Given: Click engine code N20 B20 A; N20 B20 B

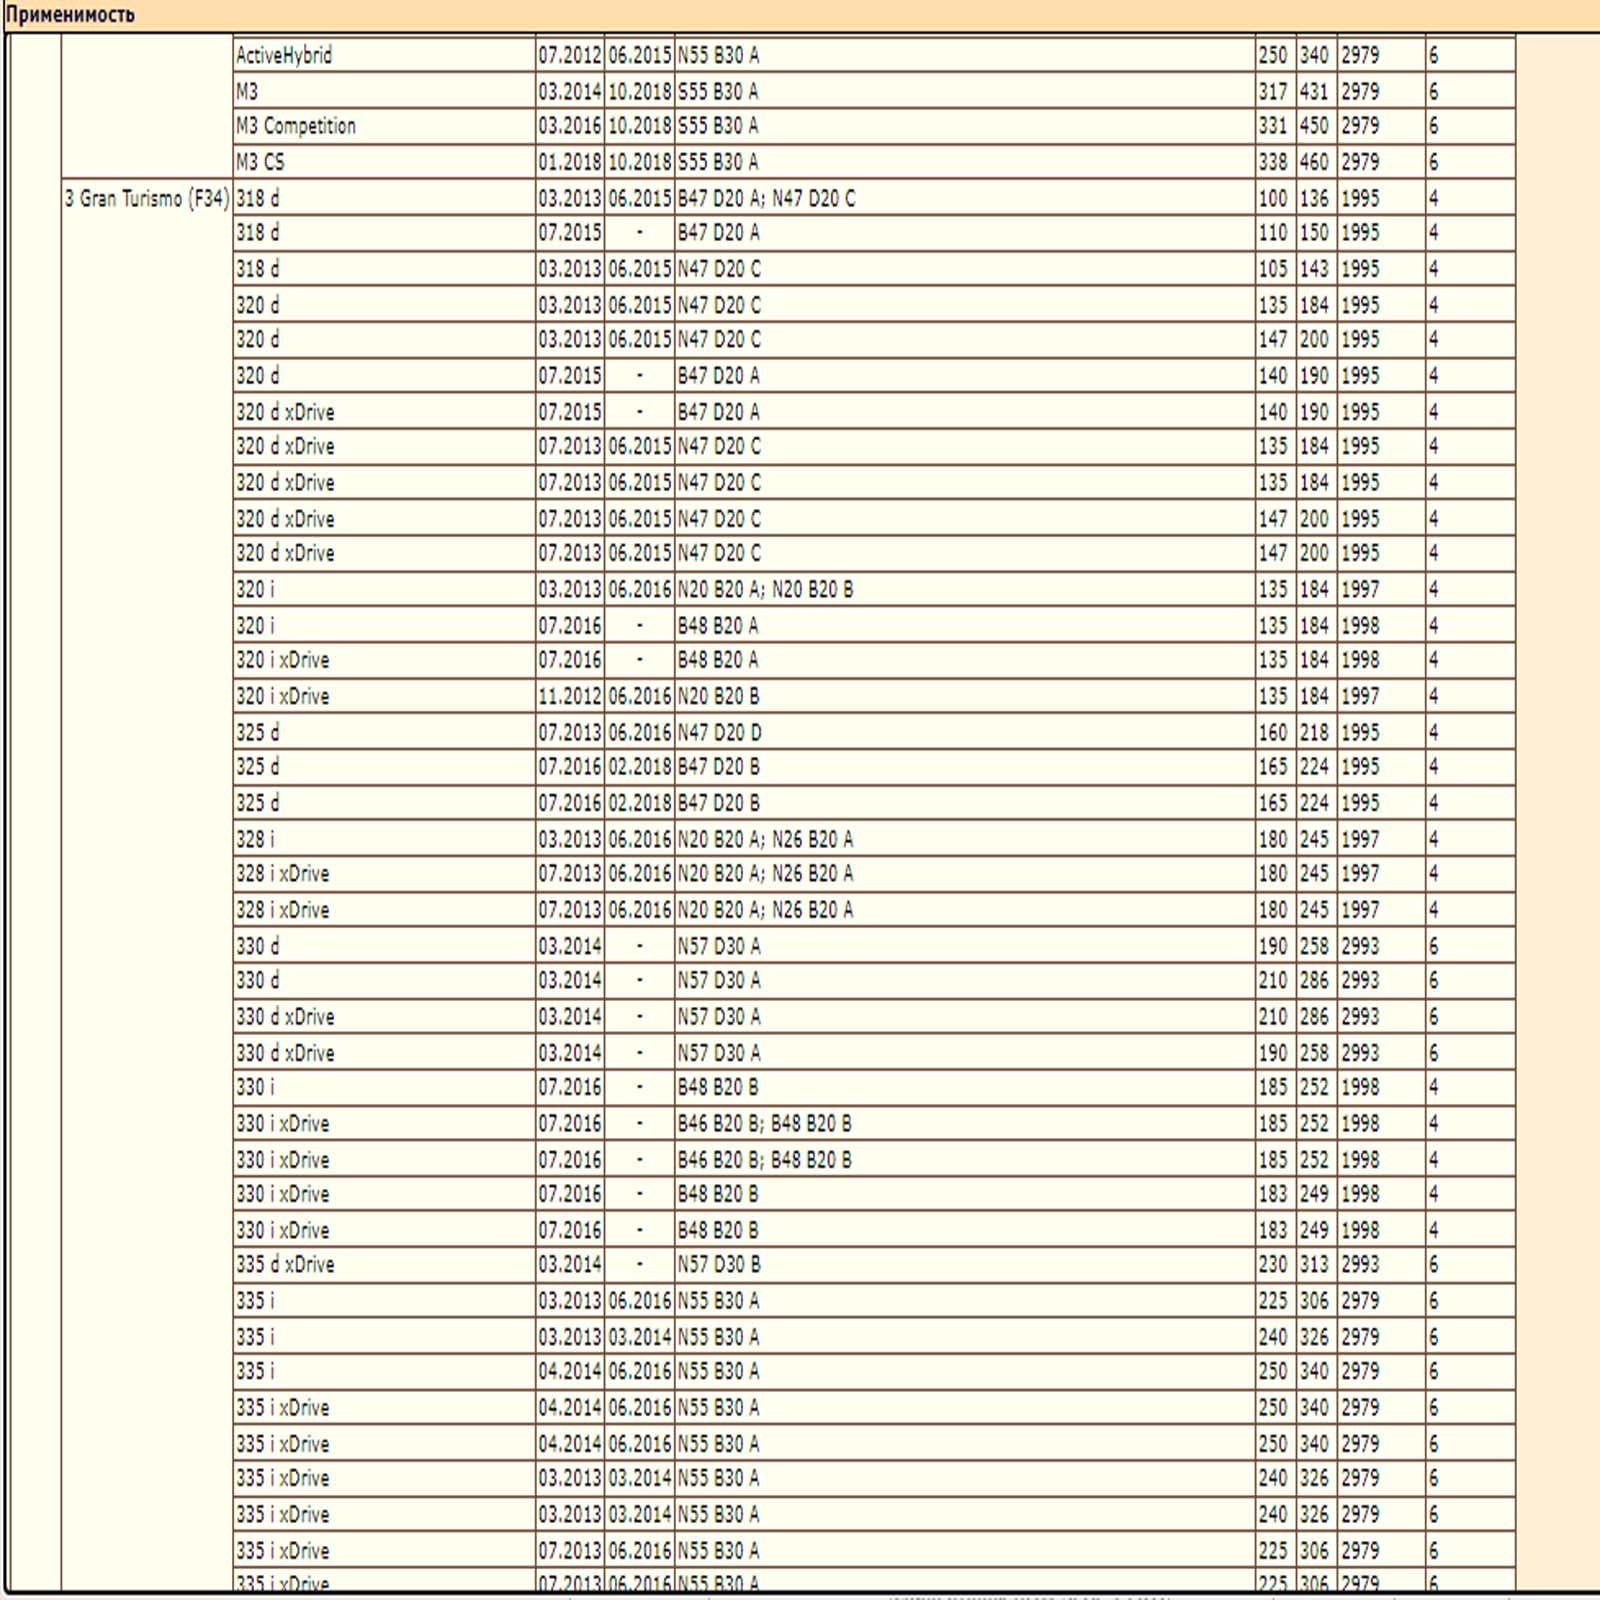Looking at the screenshot, I should click(765, 589).
